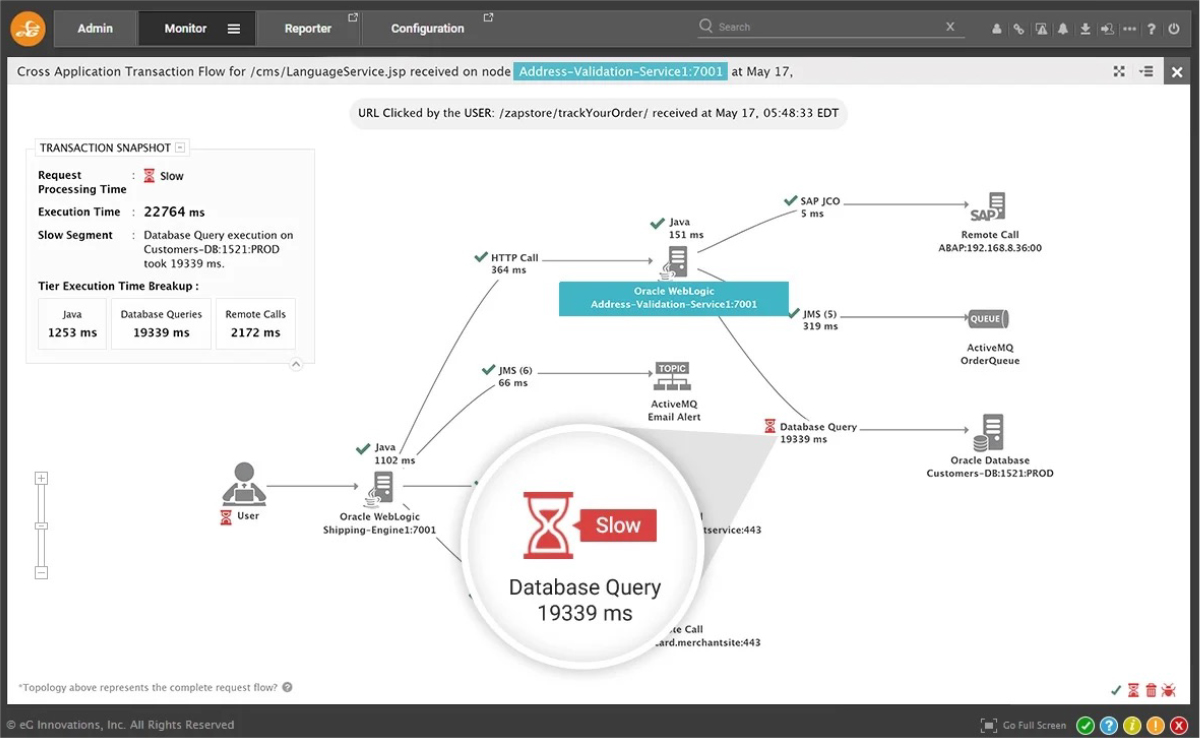The height and width of the screenshot is (738, 1200).
Task: Open the Monitor hamburger menu
Action: [x=234, y=29]
